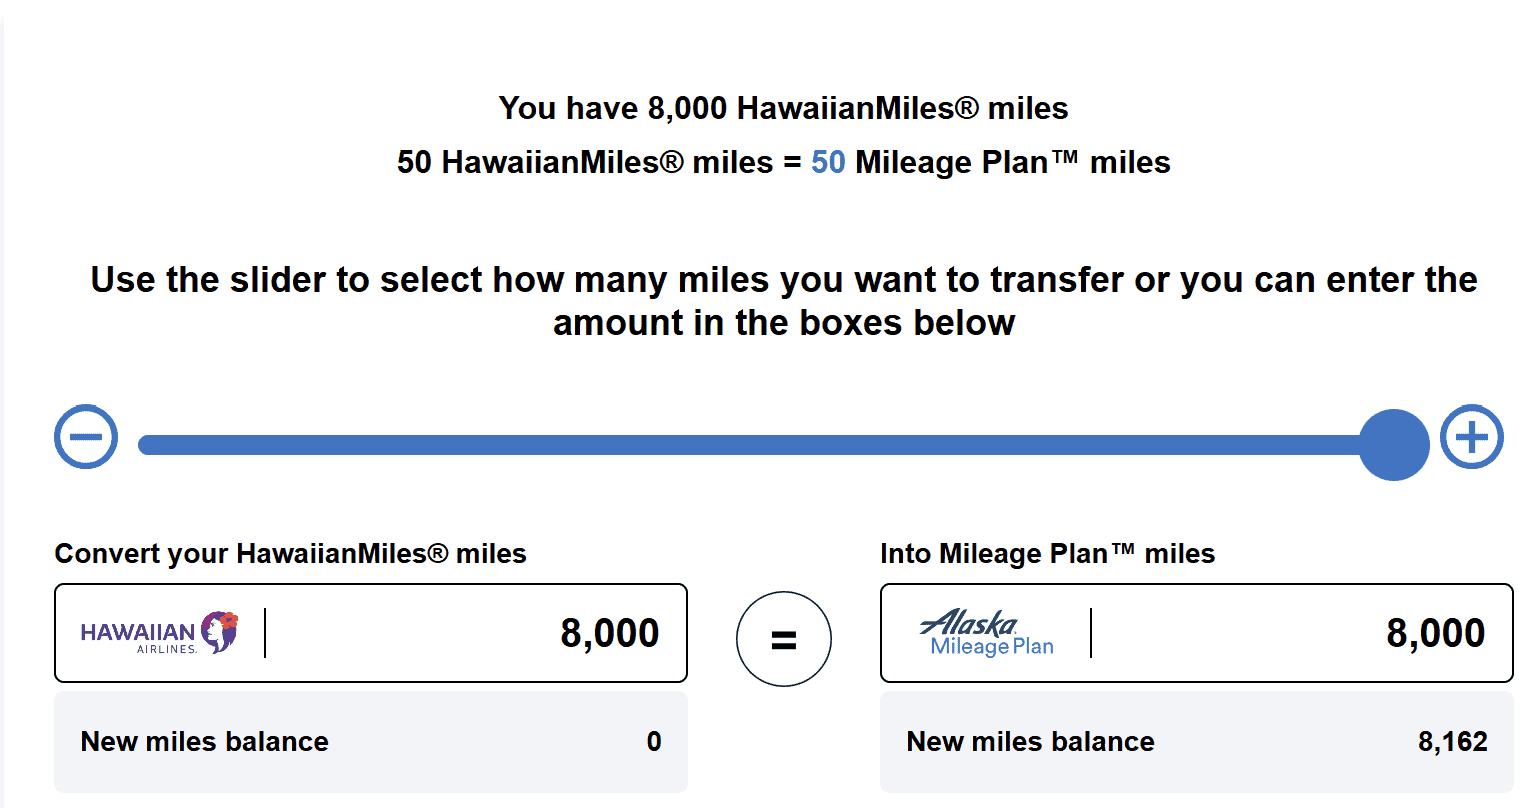Click the 'Convert your HawaiianMiles® miles' label
The image size is (1524, 808).
coord(290,554)
